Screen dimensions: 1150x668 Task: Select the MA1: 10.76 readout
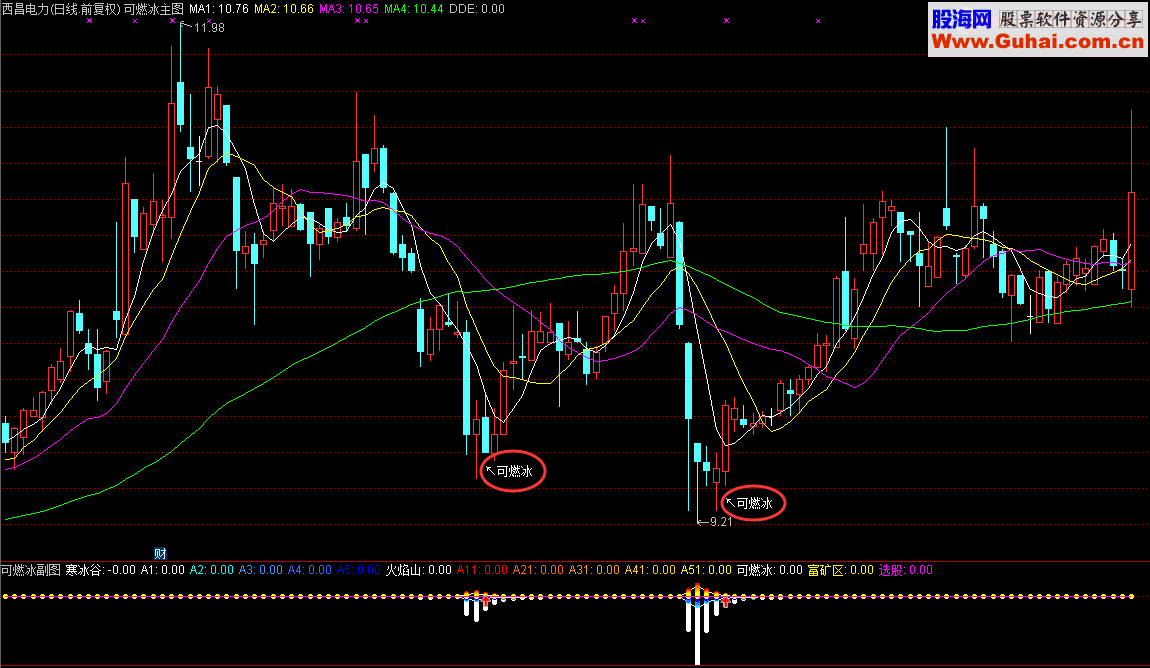(x=219, y=9)
